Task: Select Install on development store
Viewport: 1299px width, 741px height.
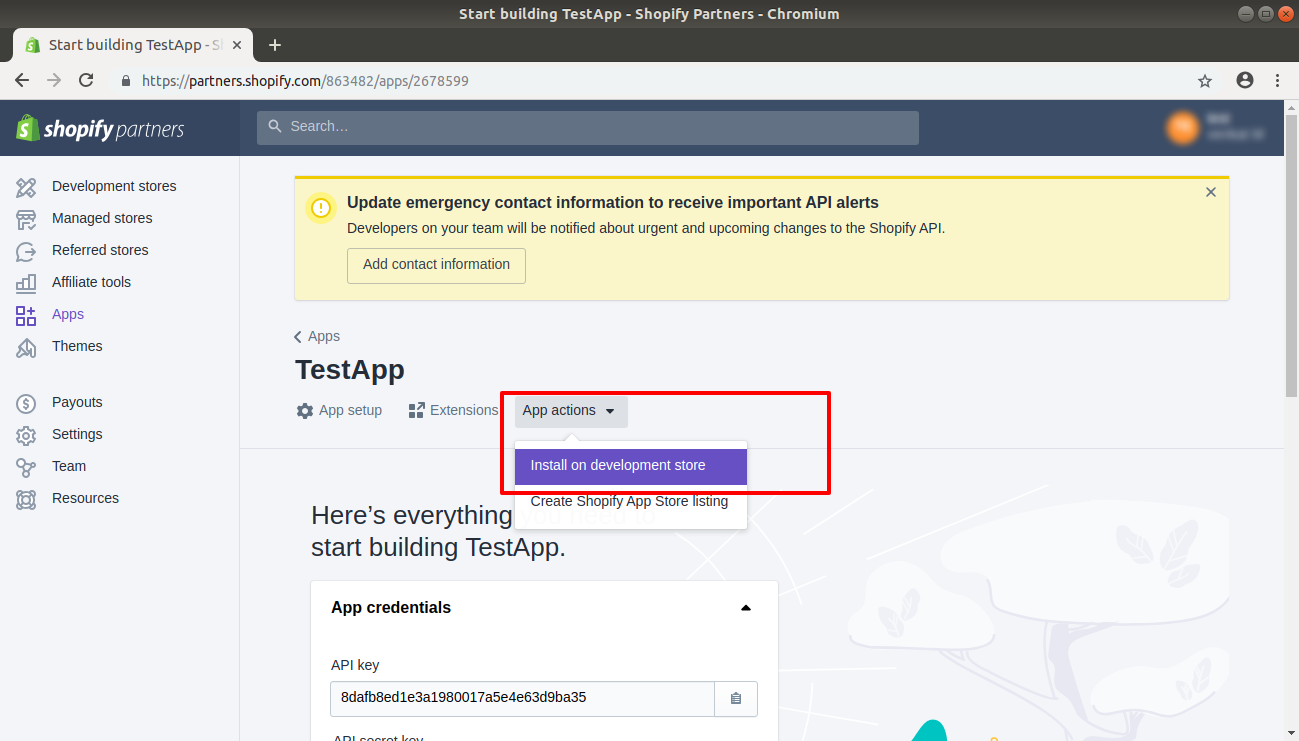Action: 631,466
